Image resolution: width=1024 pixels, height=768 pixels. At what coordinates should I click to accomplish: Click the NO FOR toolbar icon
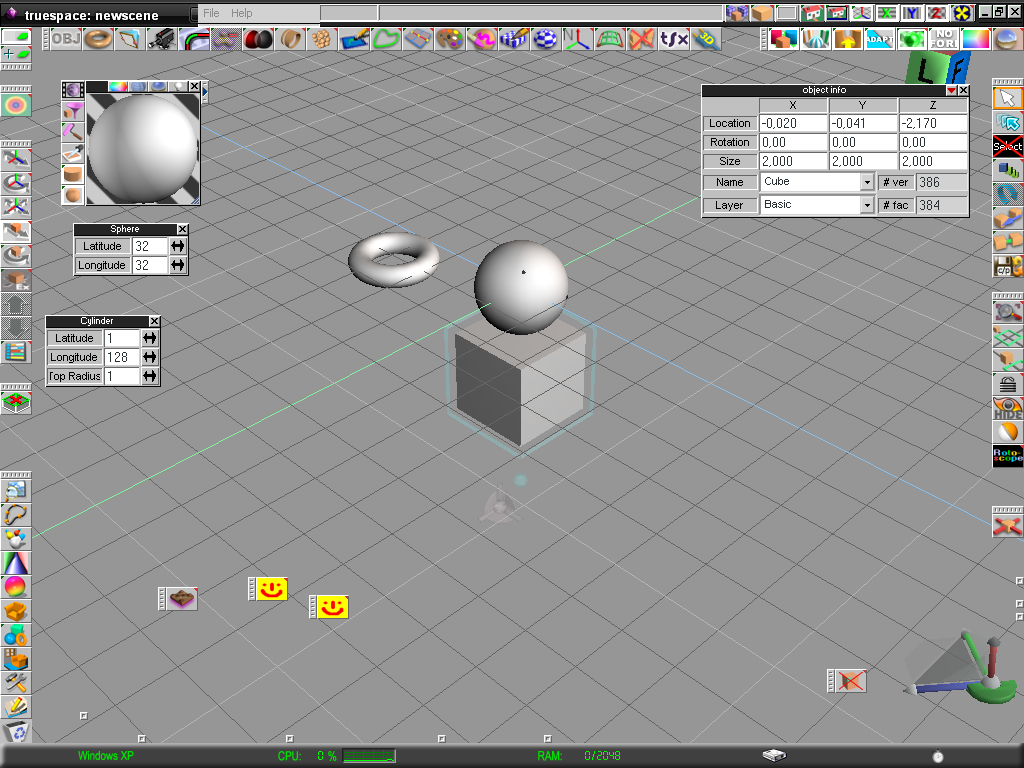944,39
